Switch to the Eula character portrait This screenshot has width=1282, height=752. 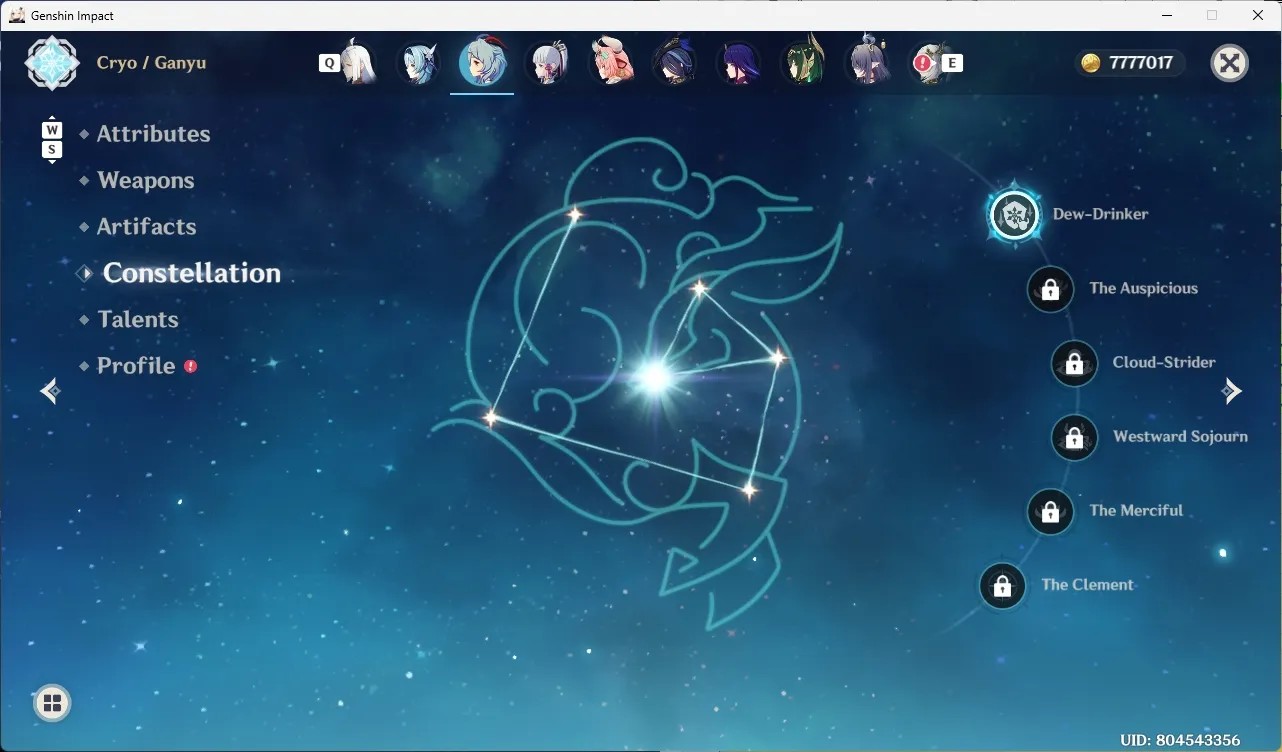(x=419, y=63)
